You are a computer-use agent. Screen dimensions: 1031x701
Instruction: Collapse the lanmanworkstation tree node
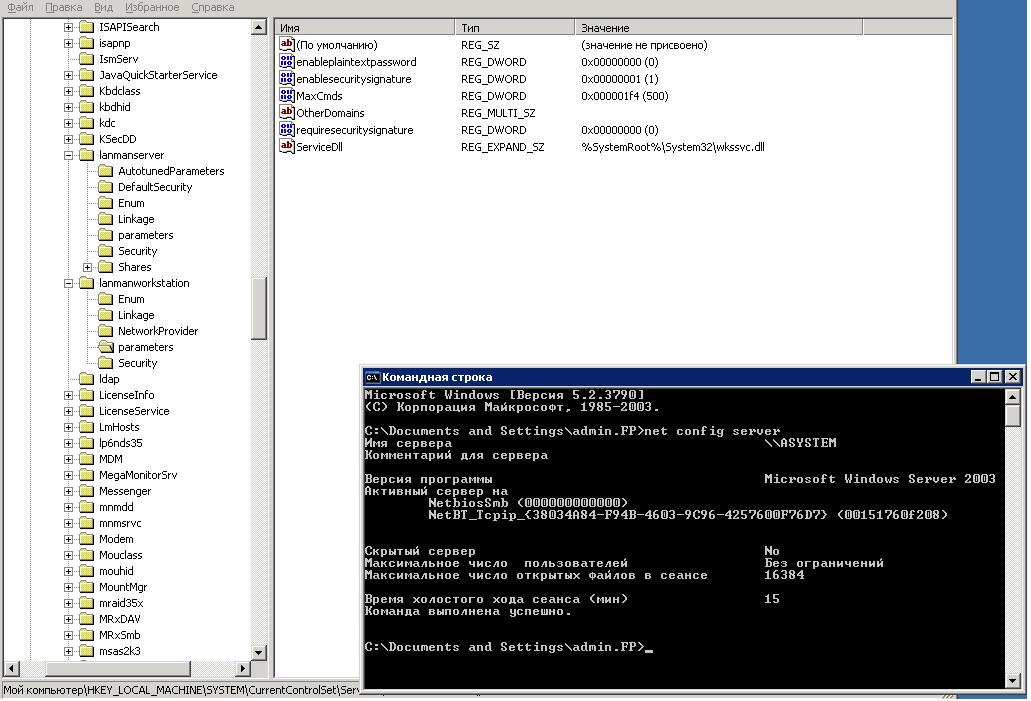coord(68,283)
